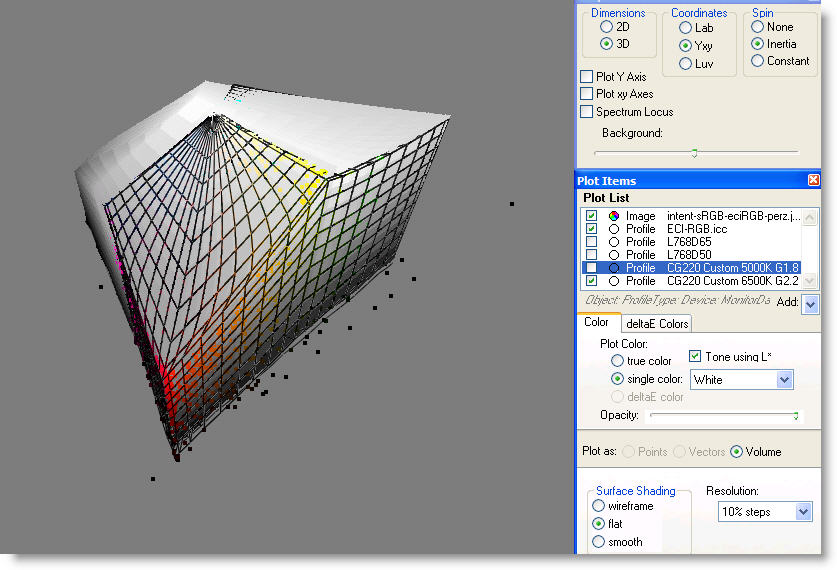This screenshot has height=570, width=837.
Task: Select the Color tab
Action: coord(597,323)
